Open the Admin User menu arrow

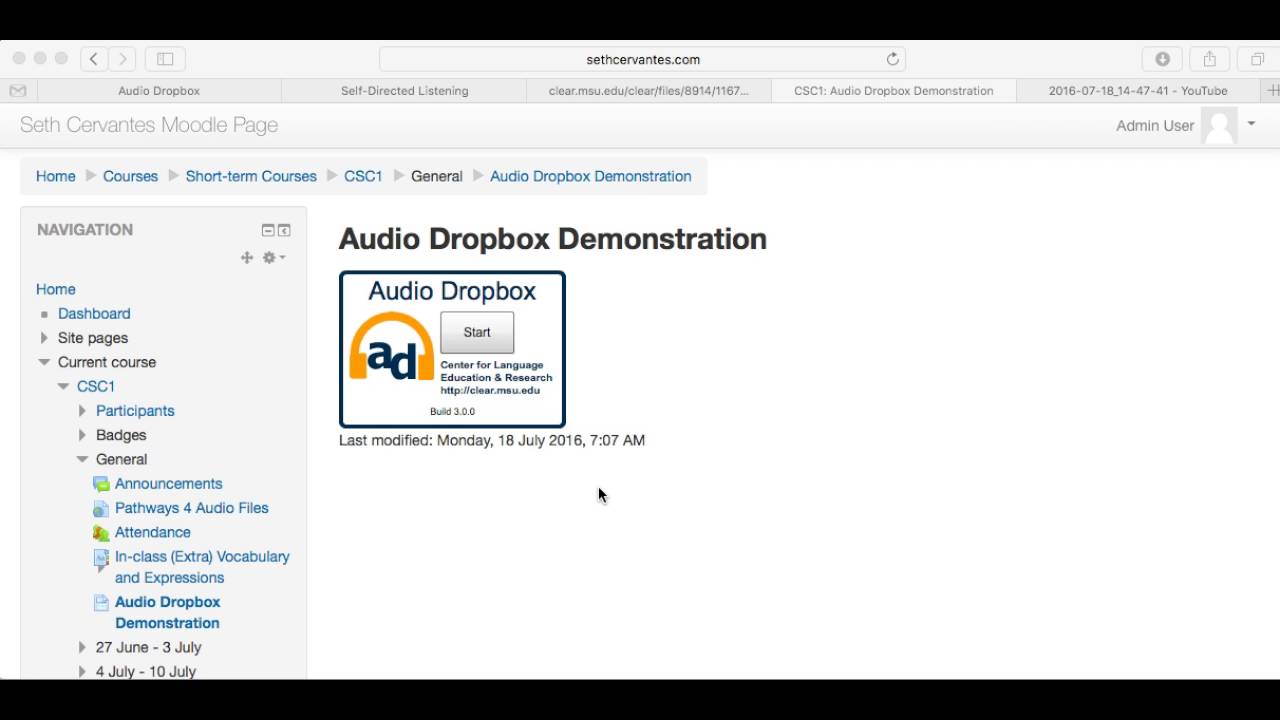coord(1251,124)
